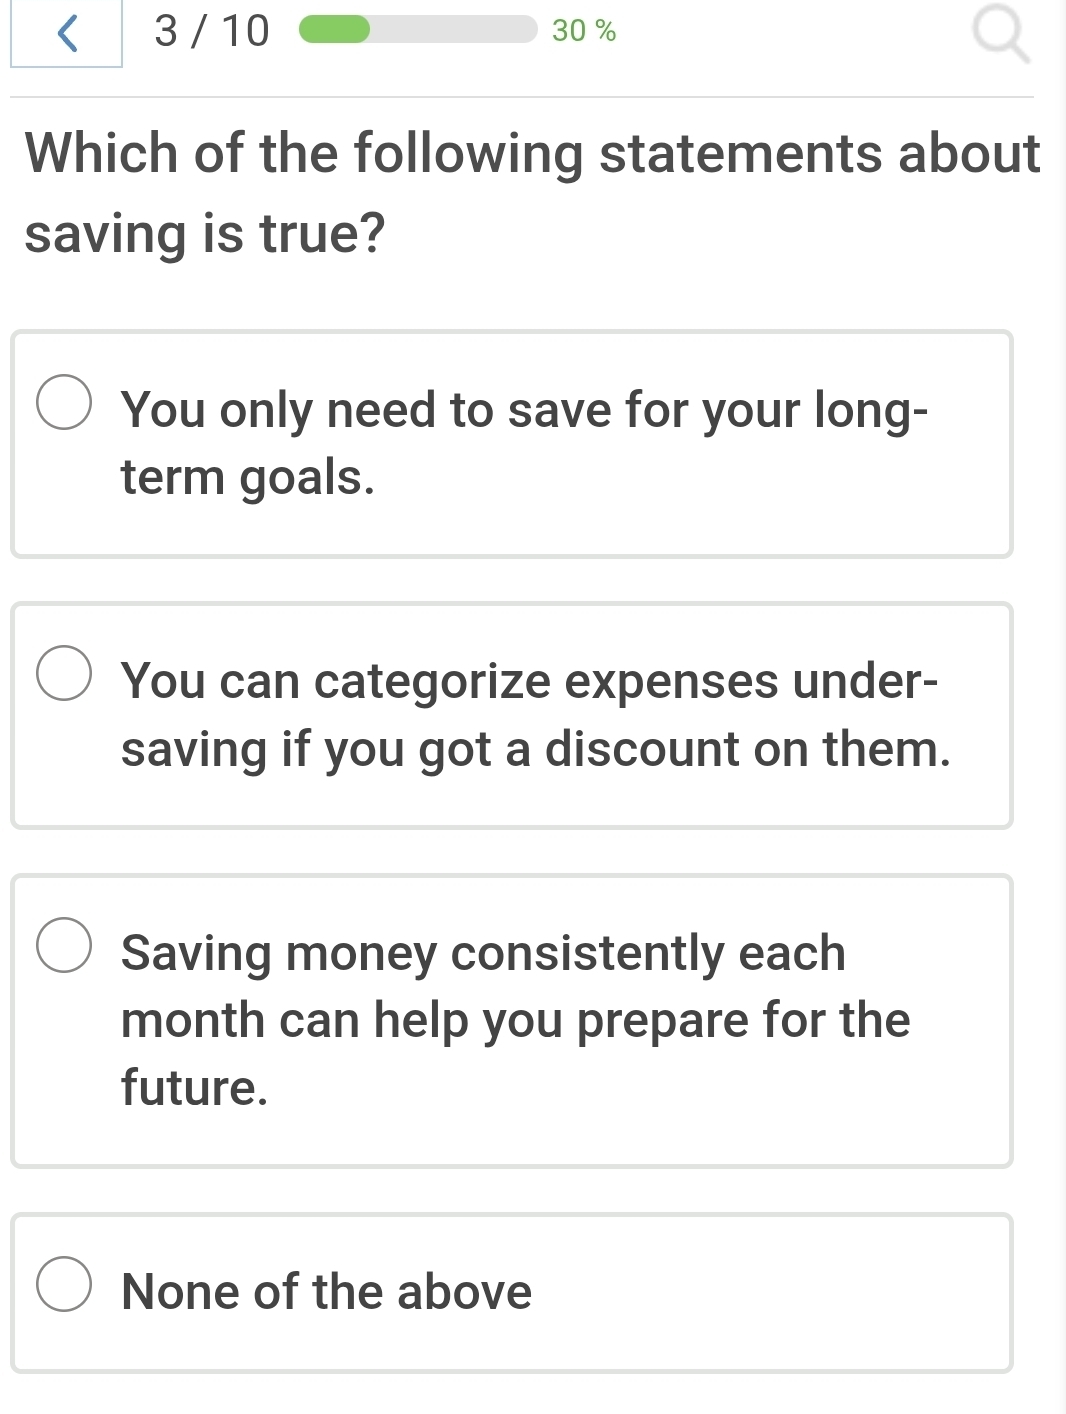This screenshot has height=1414, width=1066.
Task: Click the '30 %' progress label
Action: 584,31
